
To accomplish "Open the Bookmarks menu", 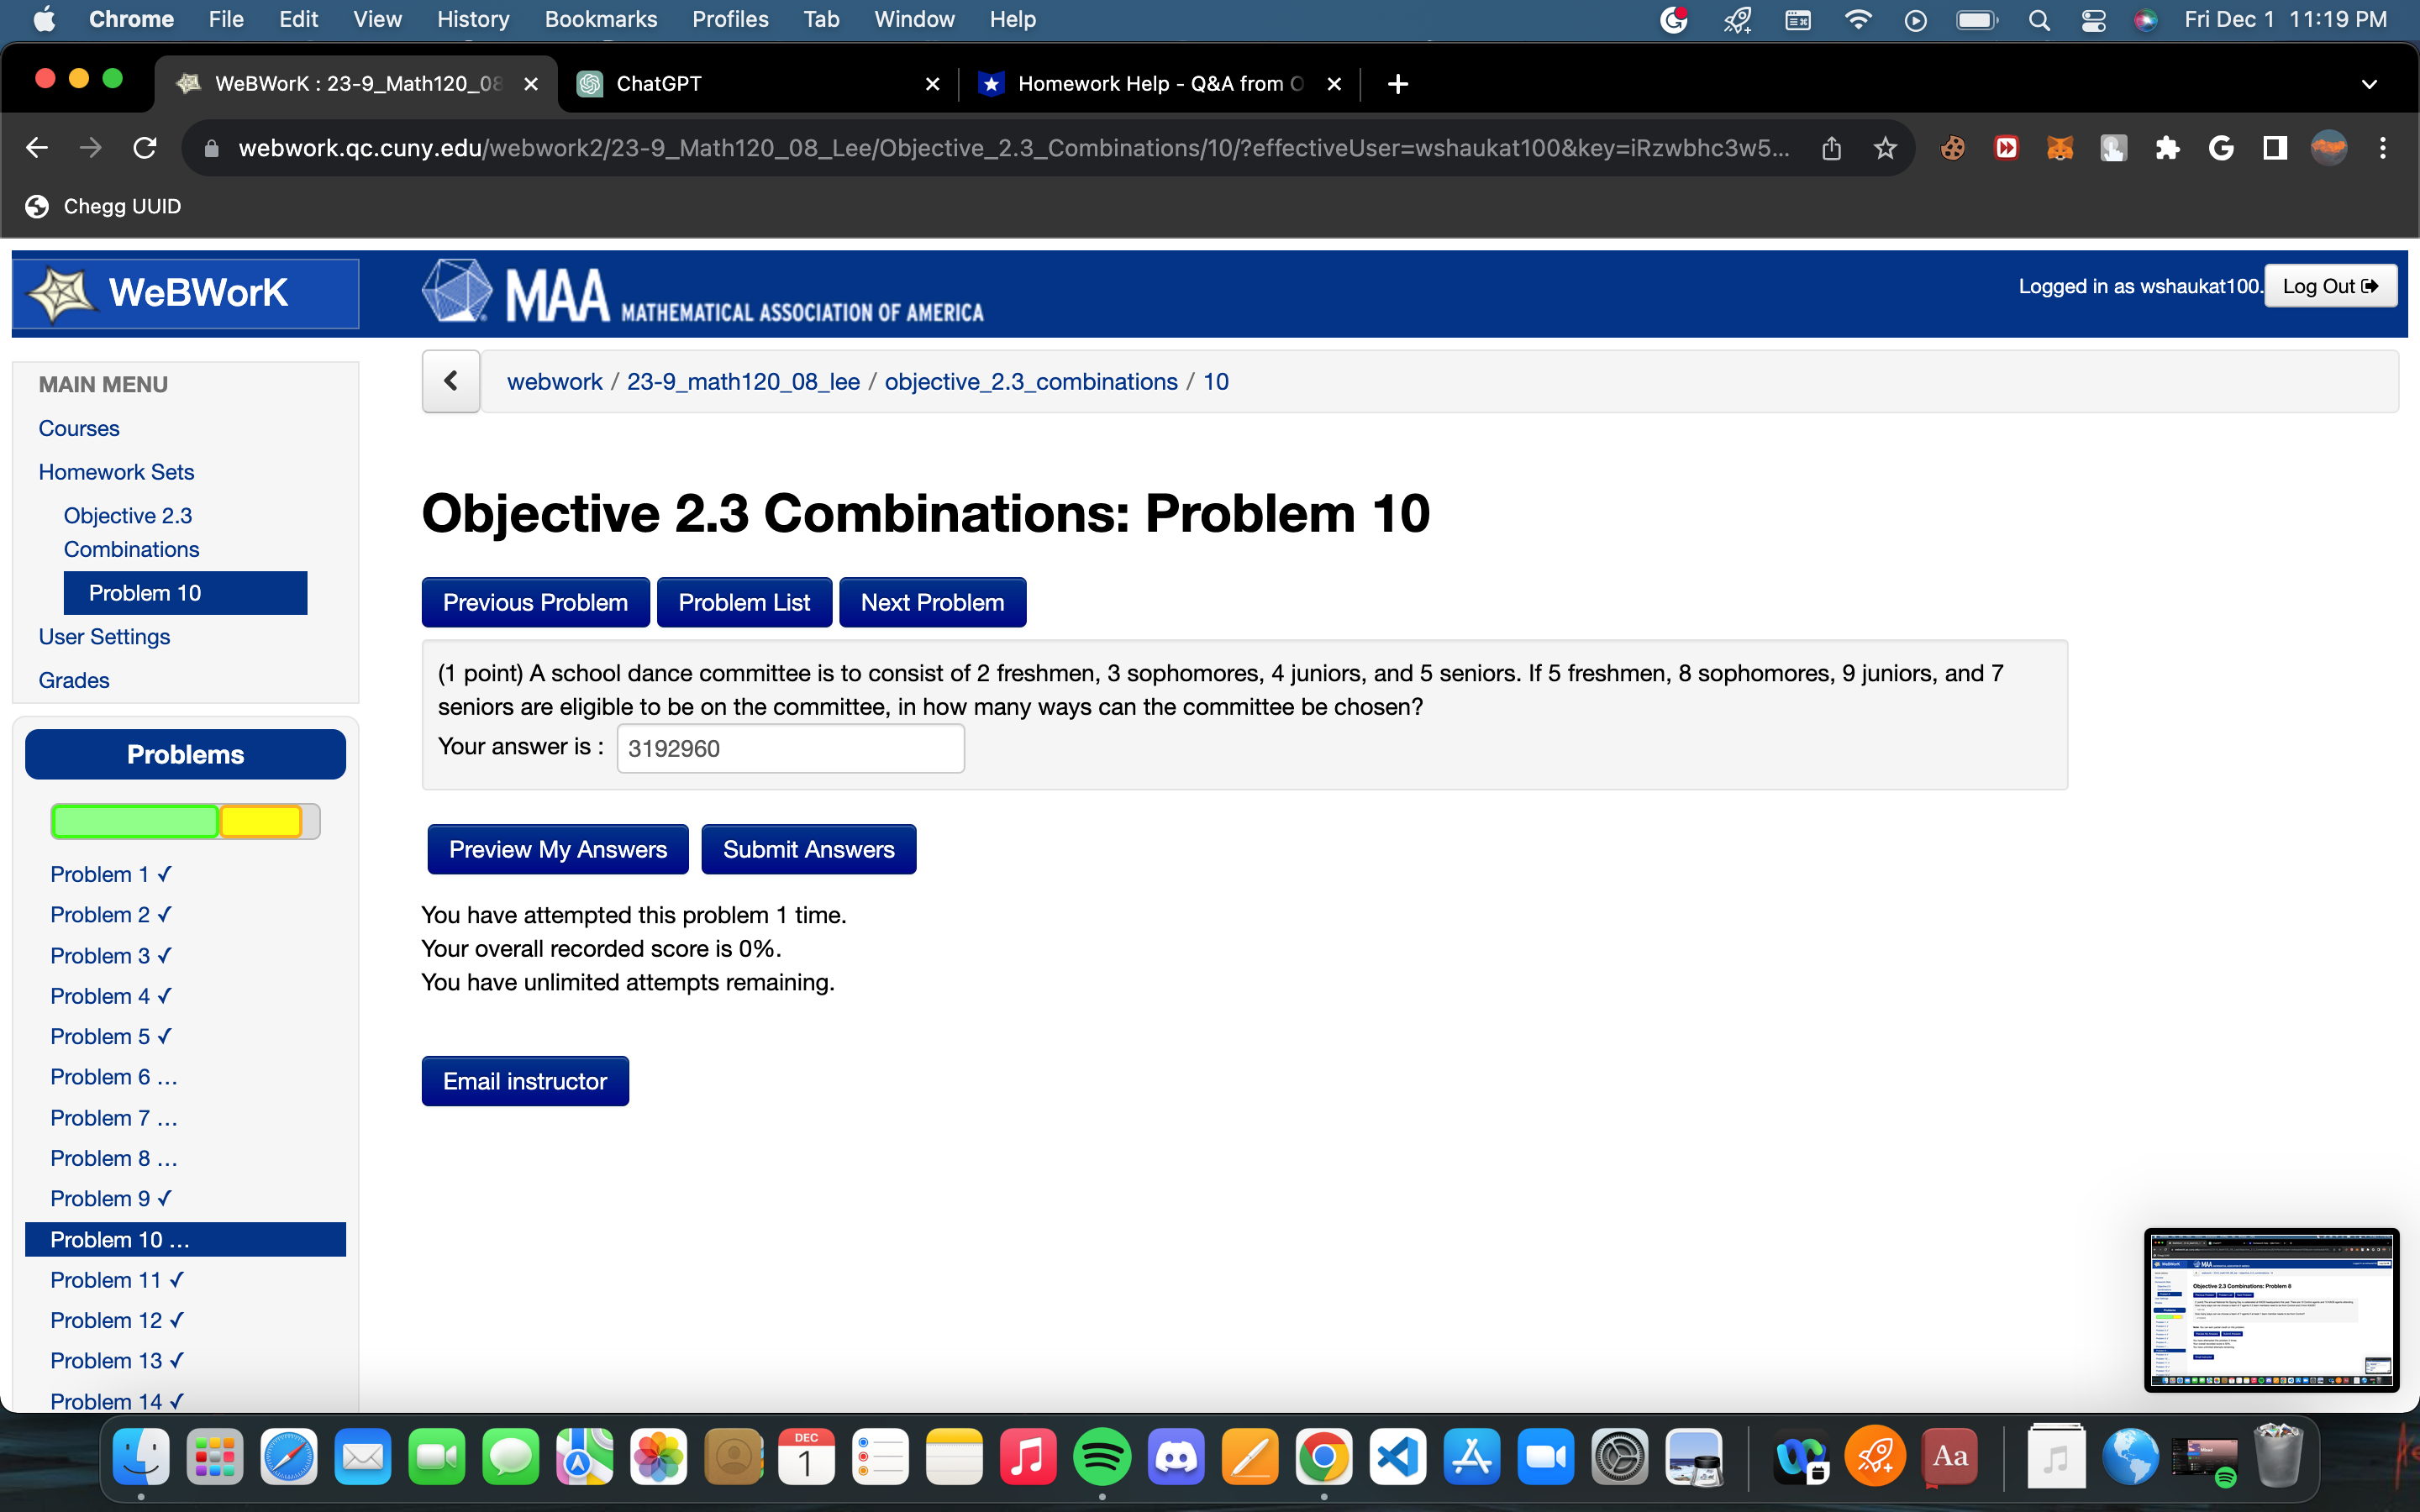I will click(x=601, y=19).
